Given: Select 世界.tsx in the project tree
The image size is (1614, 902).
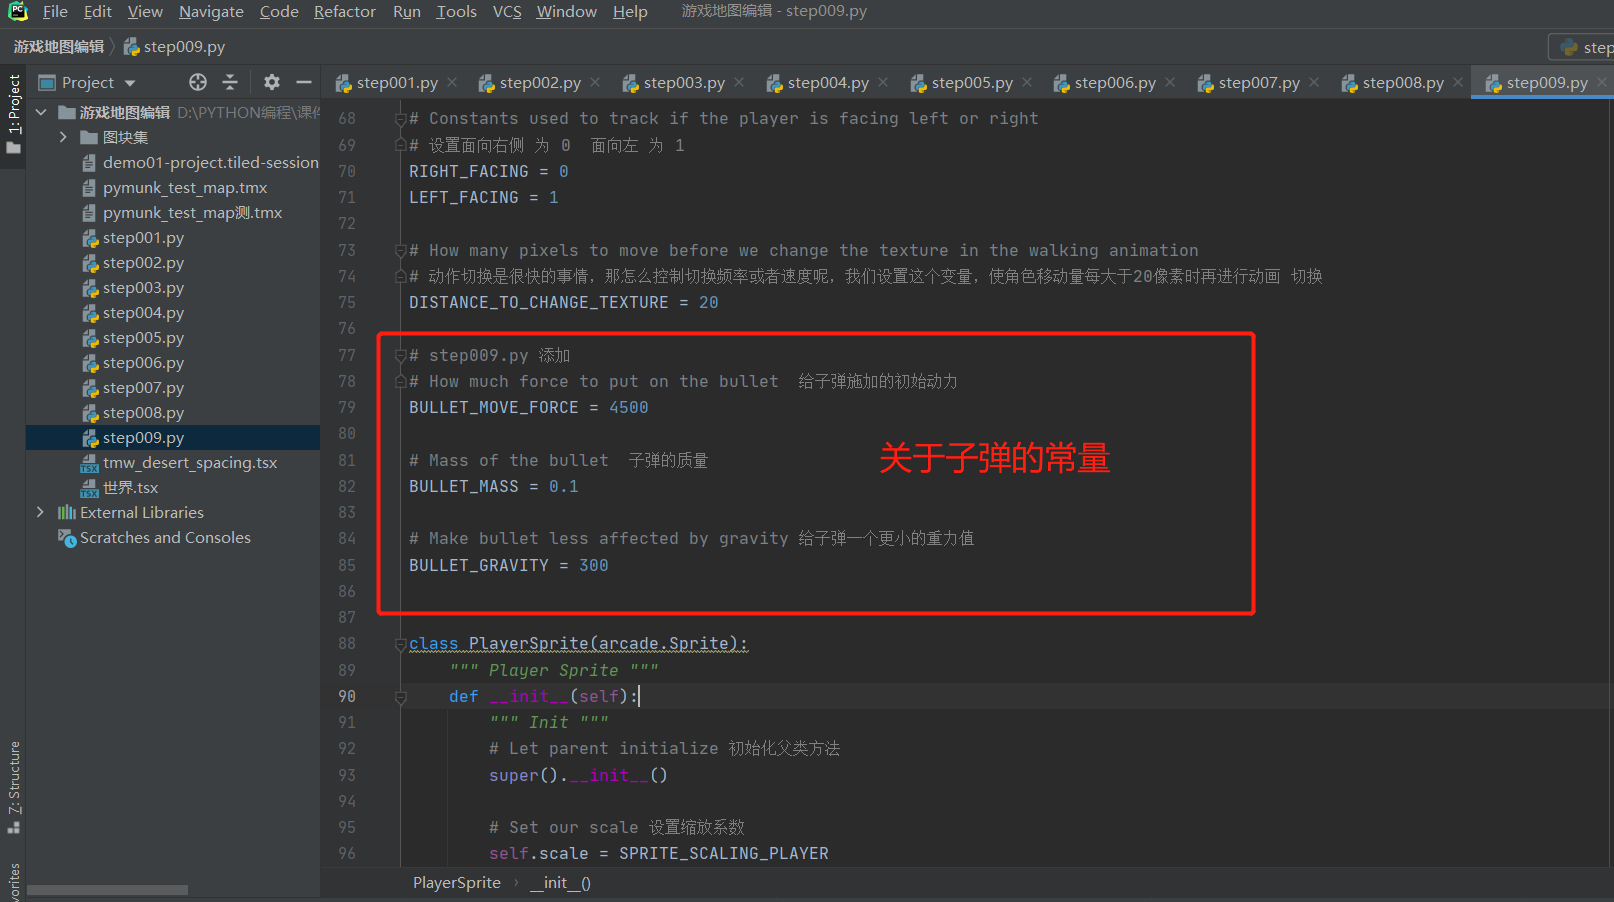Looking at the screenshot, I should click(x=129, y=487).
